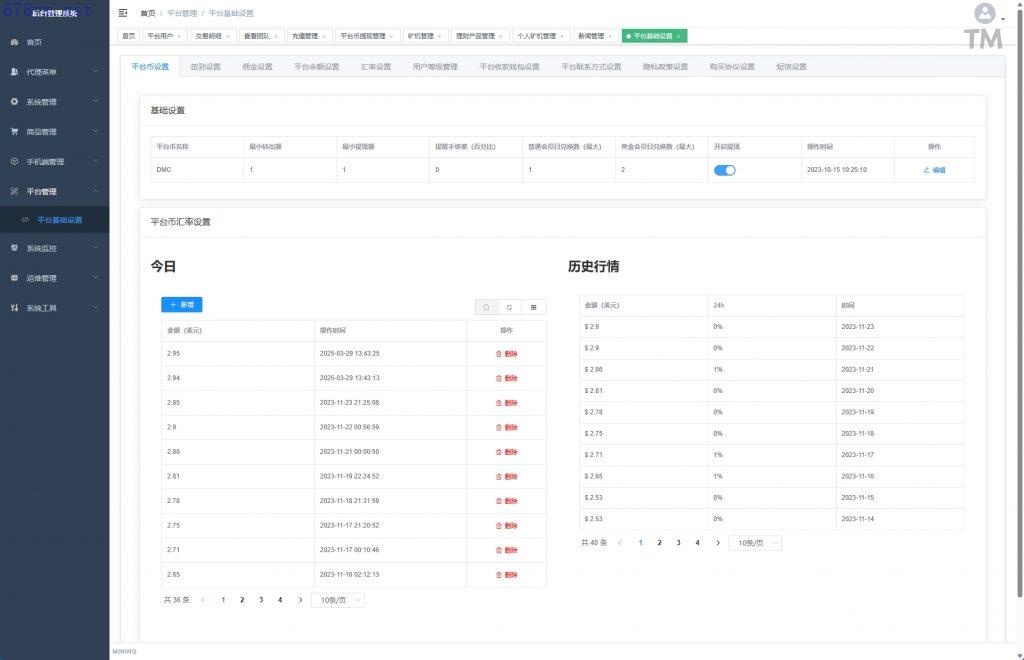Click the 编辑 link in DMC row
Viewport: 1024px width, 660px height.
(x=934, y=170)
